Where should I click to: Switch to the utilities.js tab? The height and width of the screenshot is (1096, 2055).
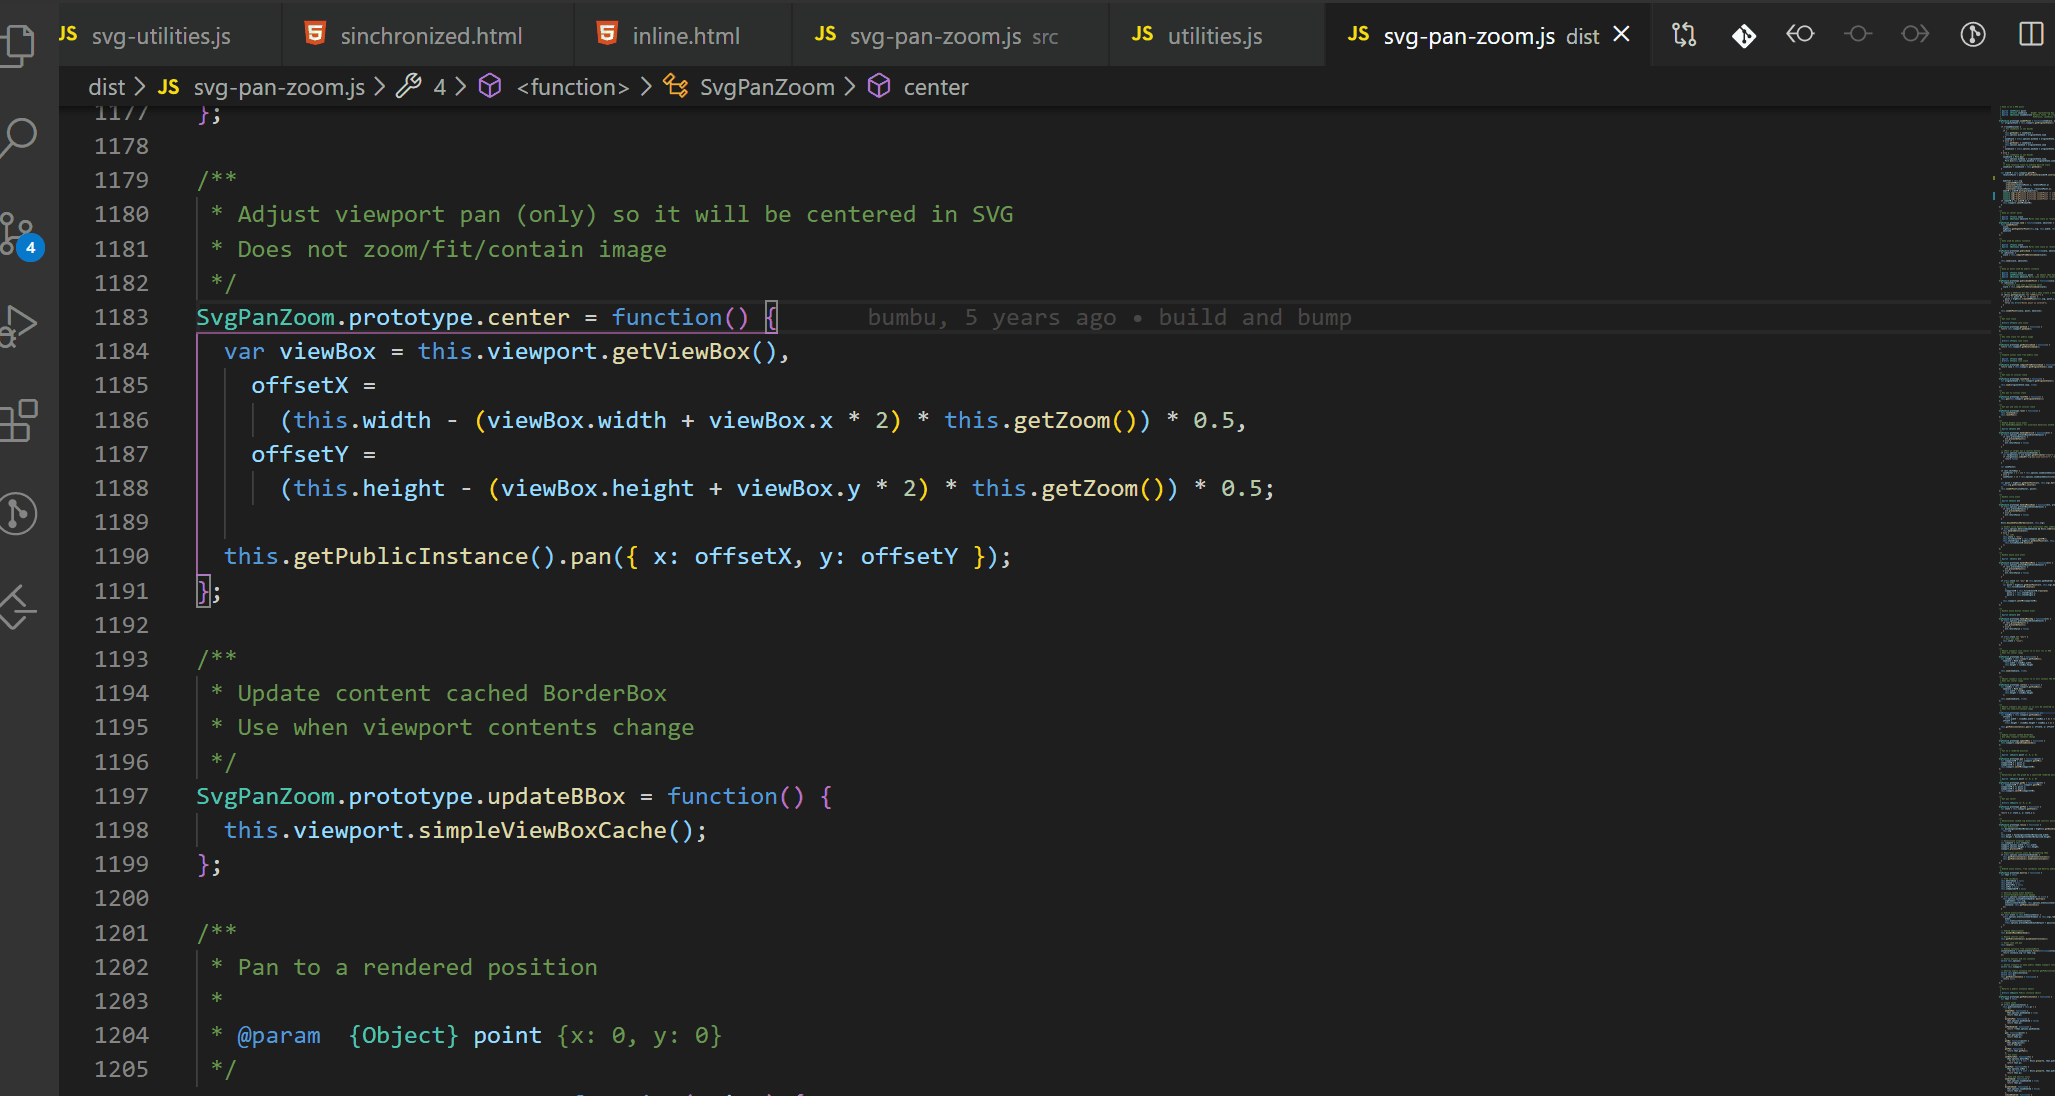(1214, 36)
